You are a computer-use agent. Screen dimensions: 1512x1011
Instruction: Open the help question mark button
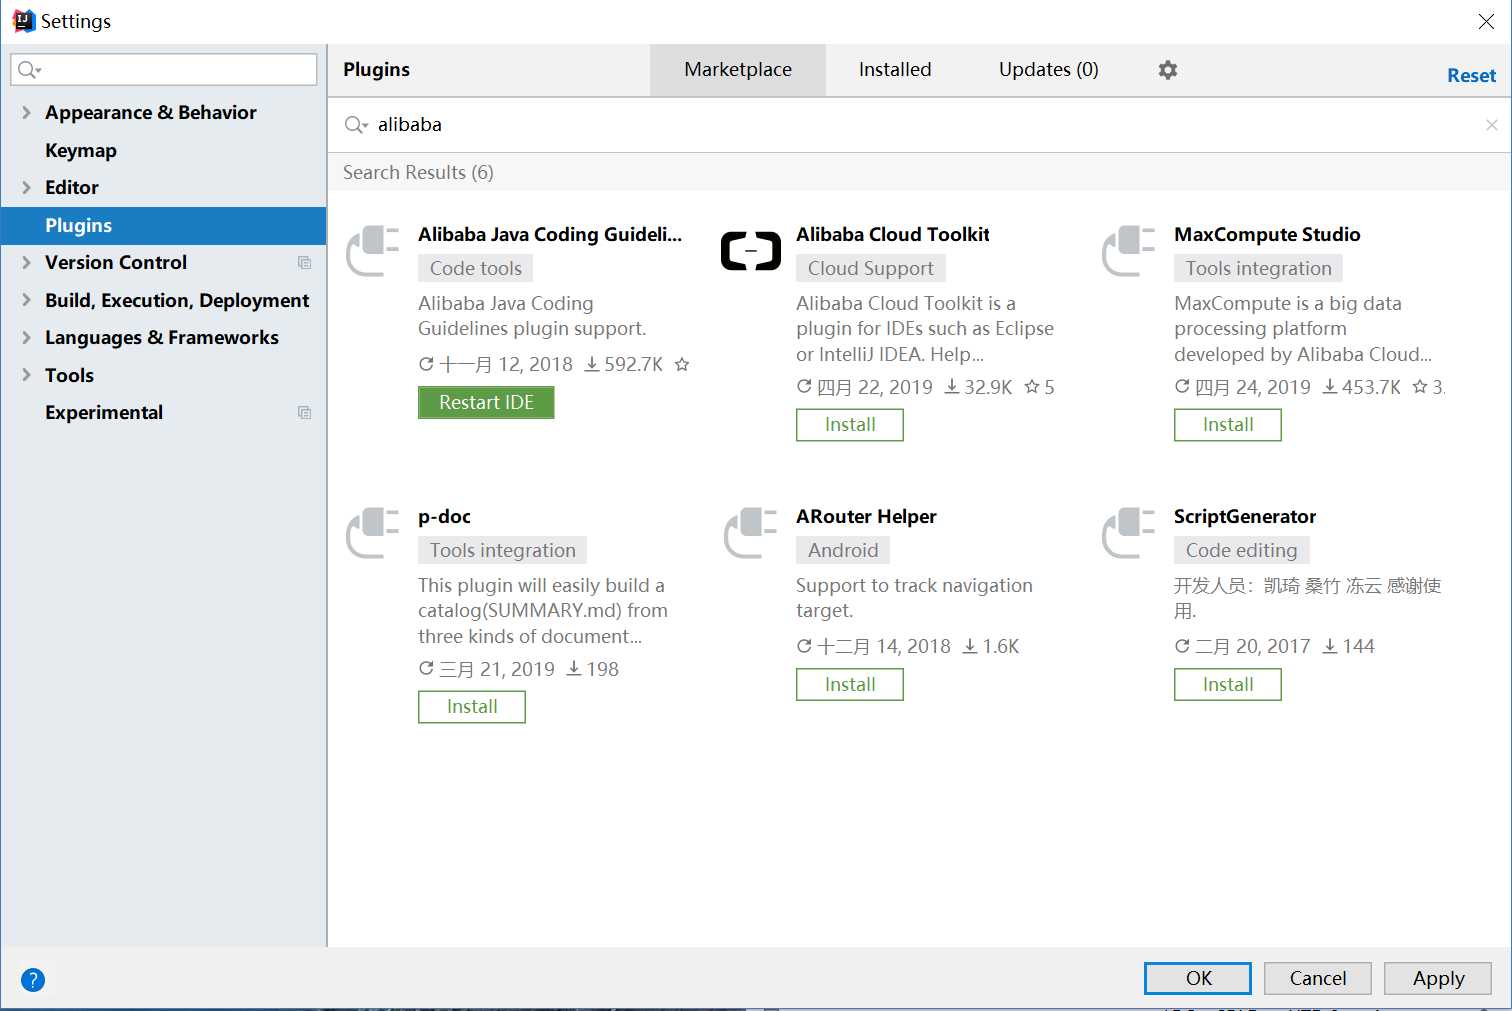click(x=33, y=980)
